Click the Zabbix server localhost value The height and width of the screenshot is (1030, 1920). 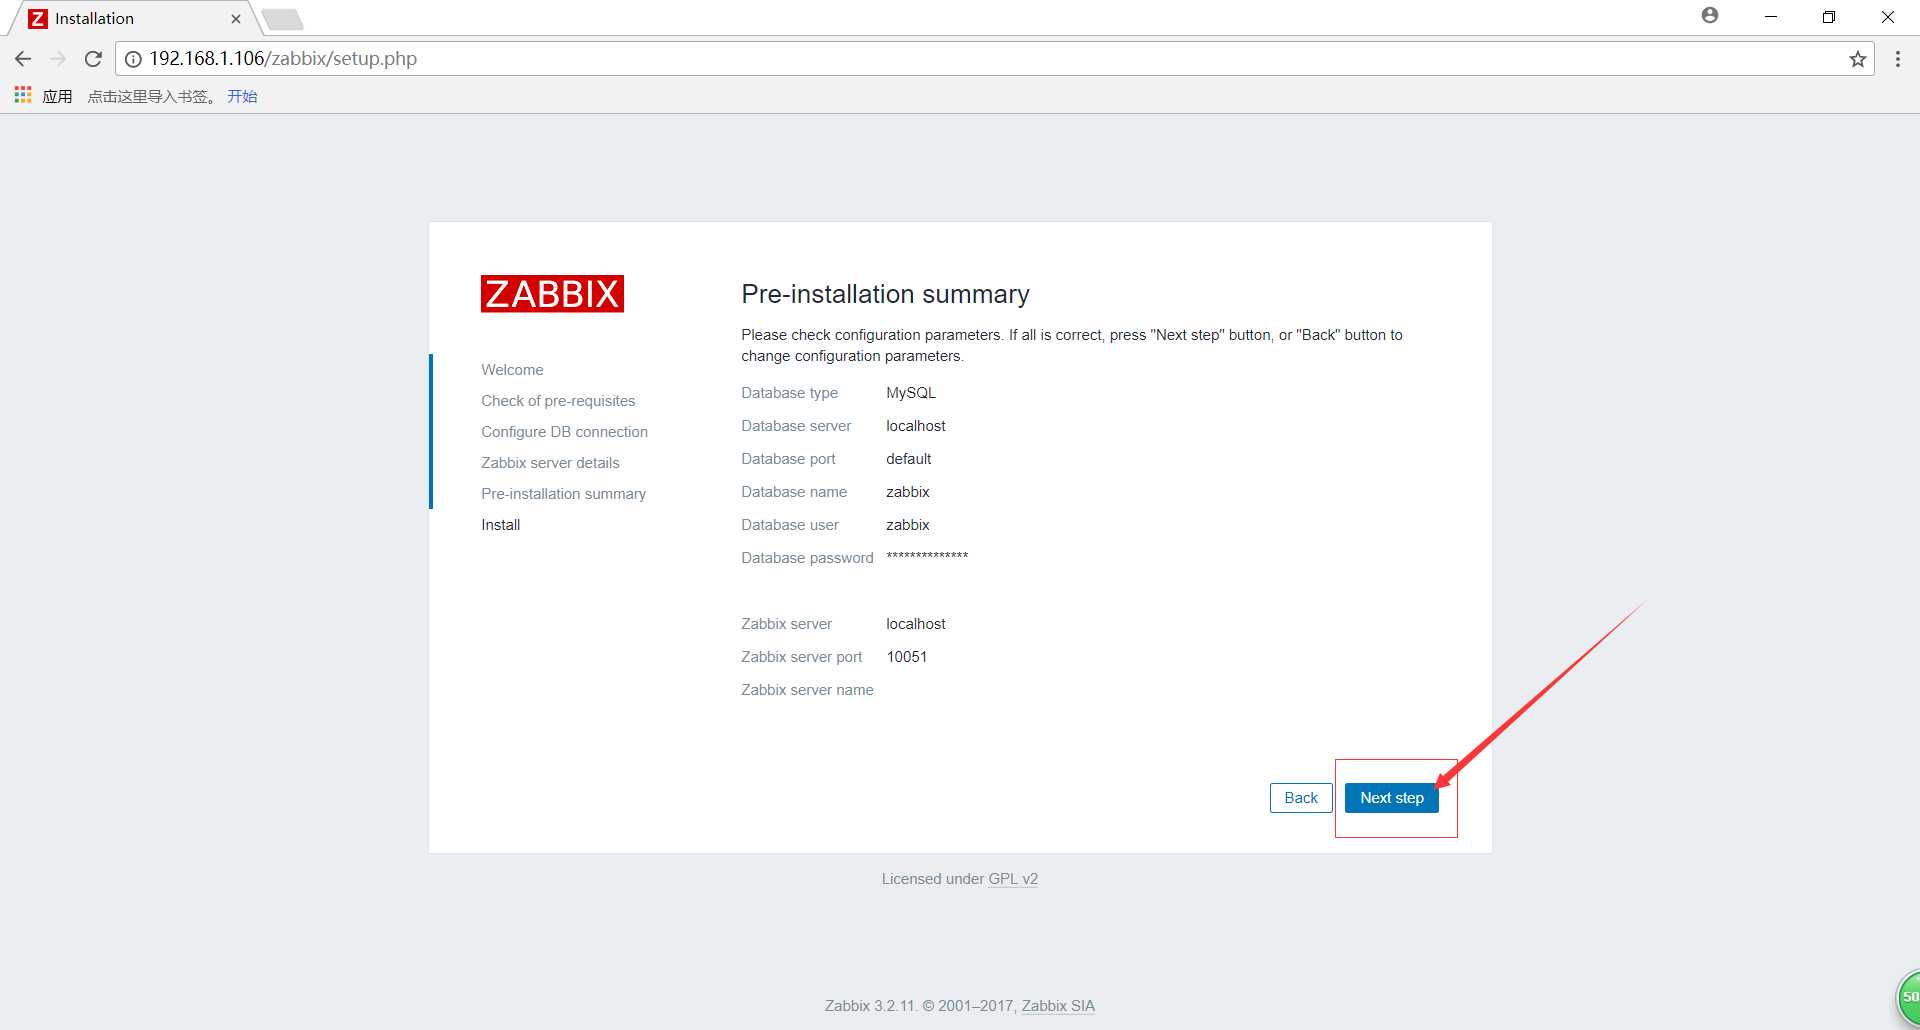point(916,624)
